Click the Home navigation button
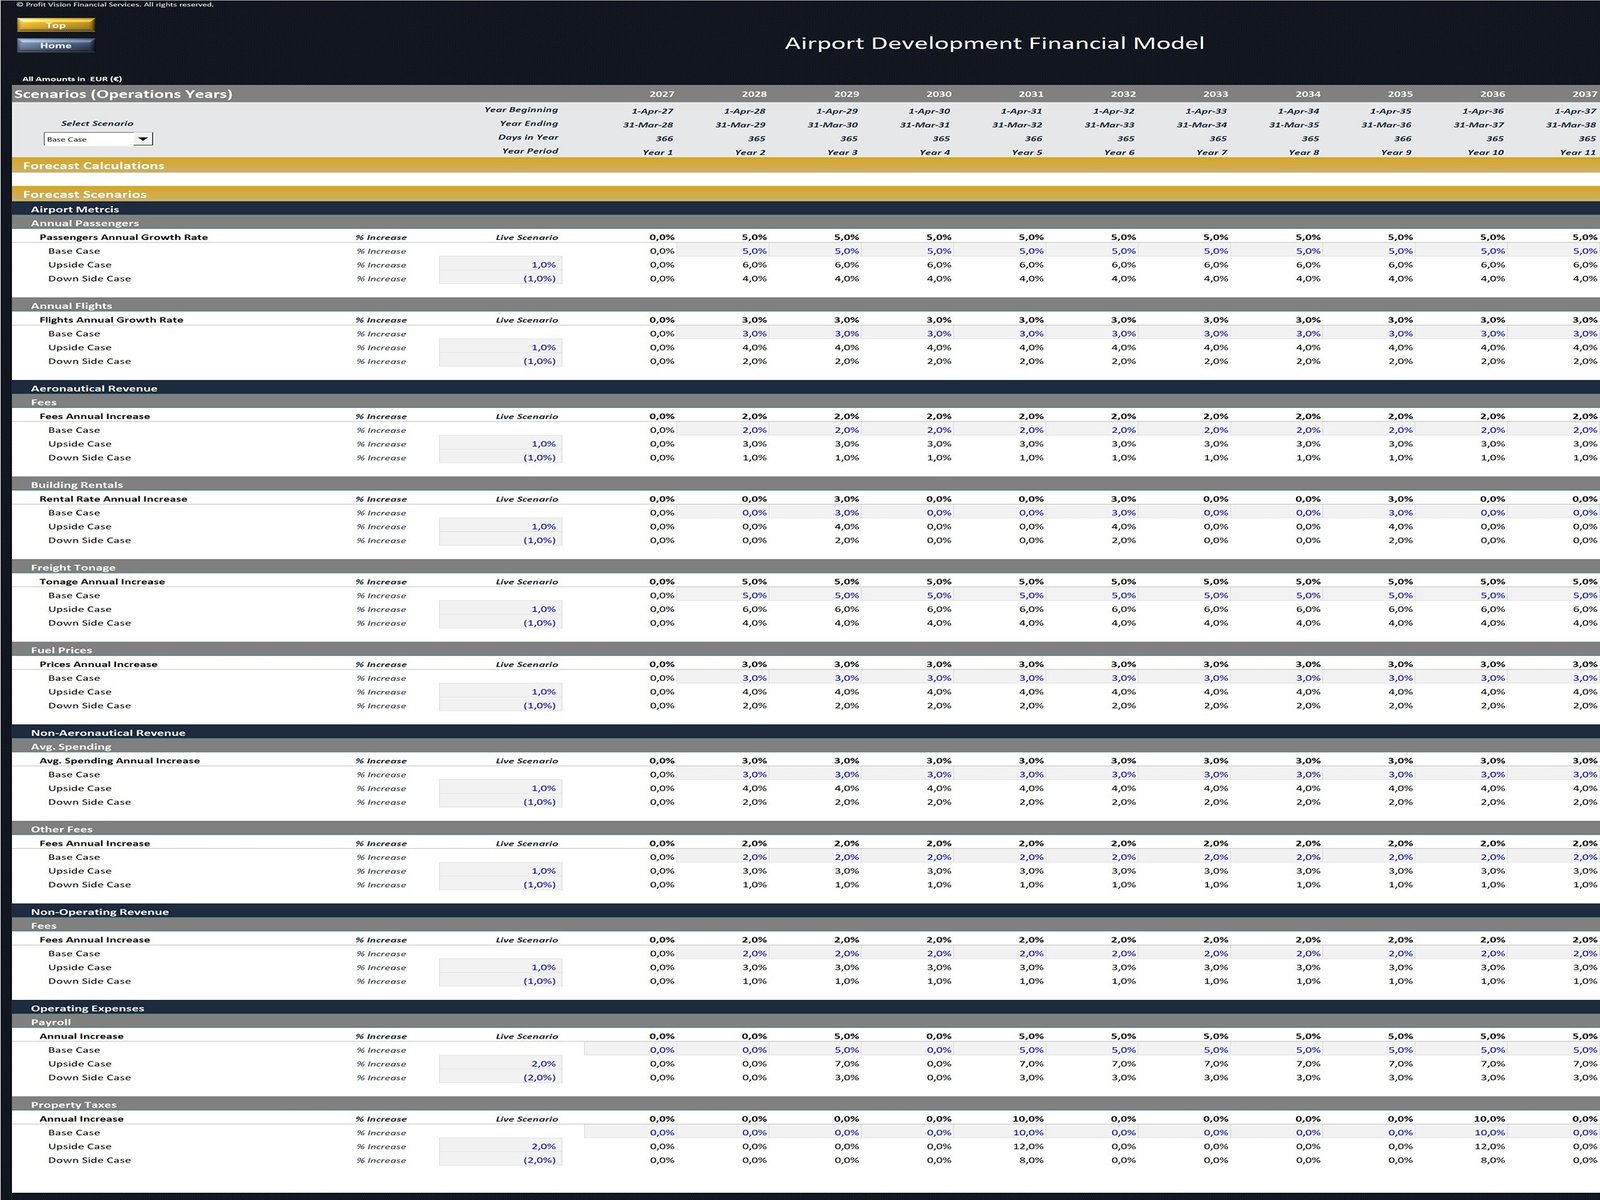The width and height of the screenshot is (1600, 1200). pyautogui.click(x=56, y=45)
